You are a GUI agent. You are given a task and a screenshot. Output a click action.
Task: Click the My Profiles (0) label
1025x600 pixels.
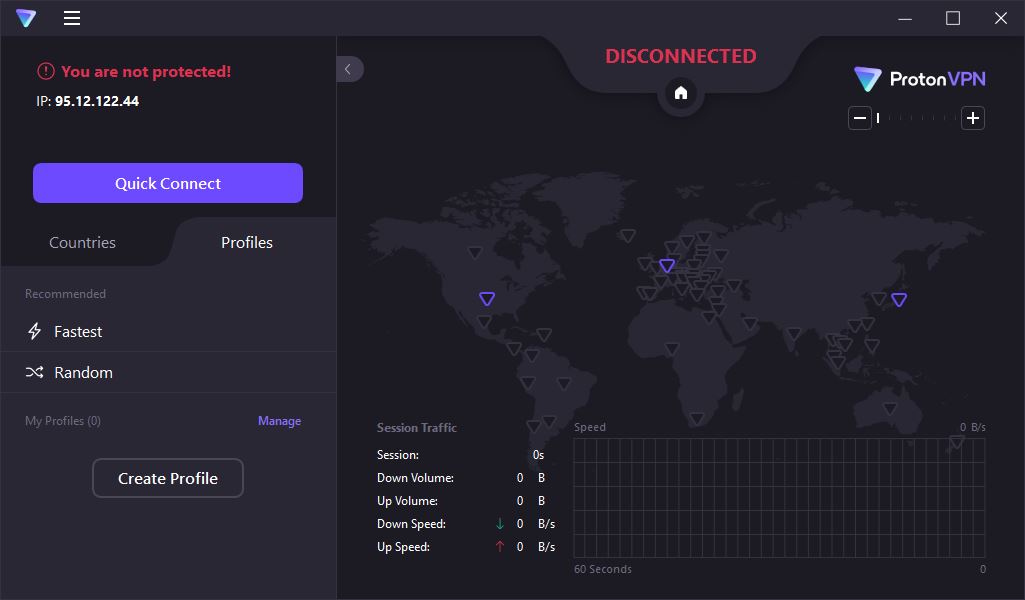pos(63,421)
